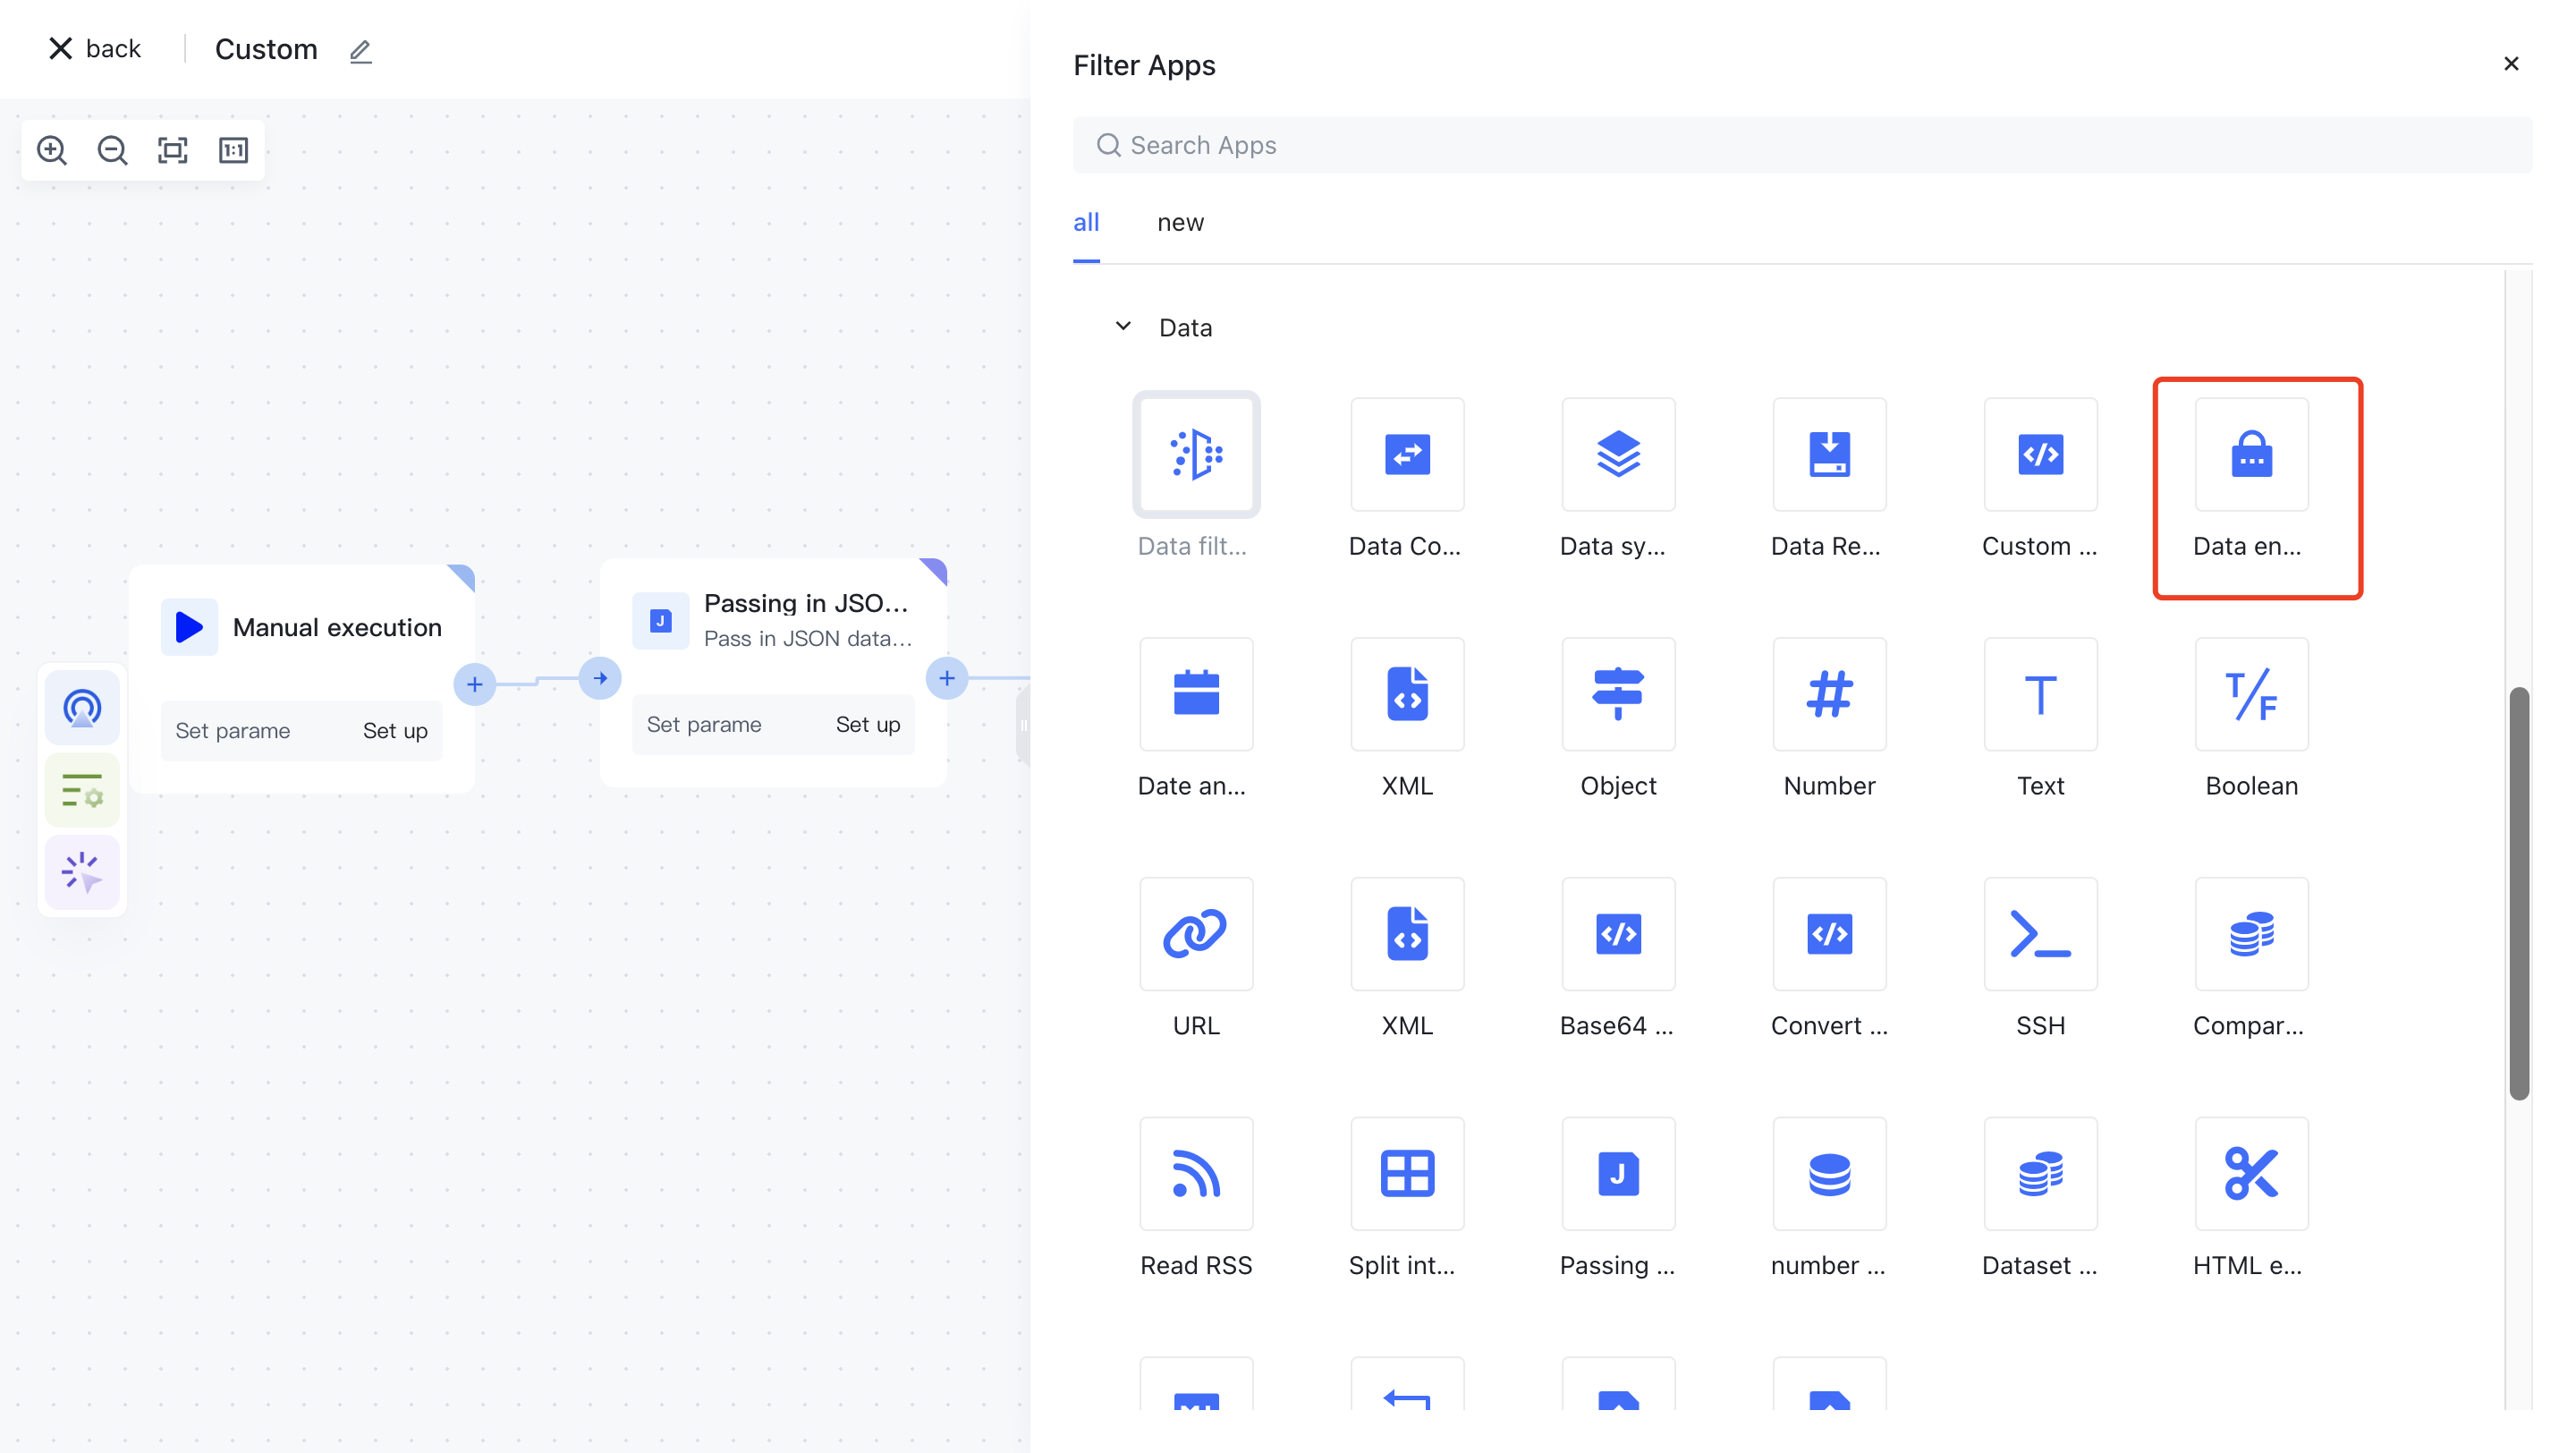Select the all tab
Screen dimensions: 2576x1453
1086,223
